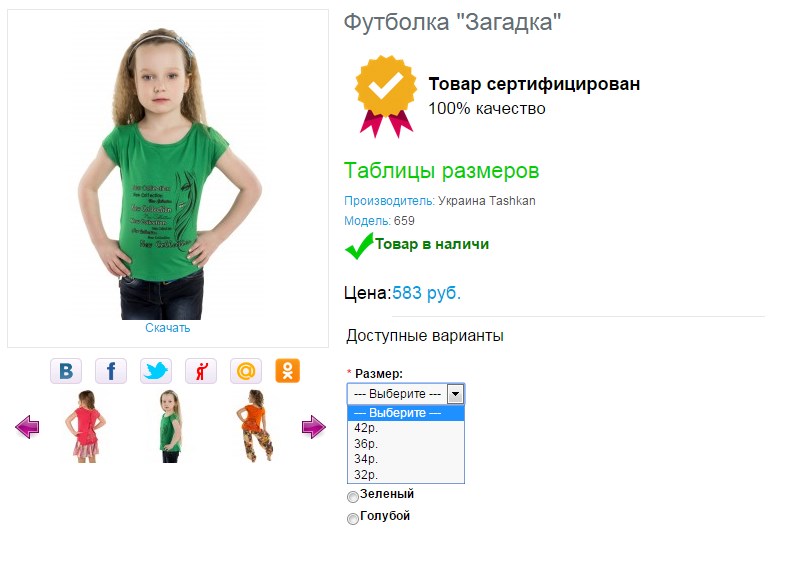Share the product via the VKontakte icon
This screenshot has height=573, width=794.
coord(66,371)
